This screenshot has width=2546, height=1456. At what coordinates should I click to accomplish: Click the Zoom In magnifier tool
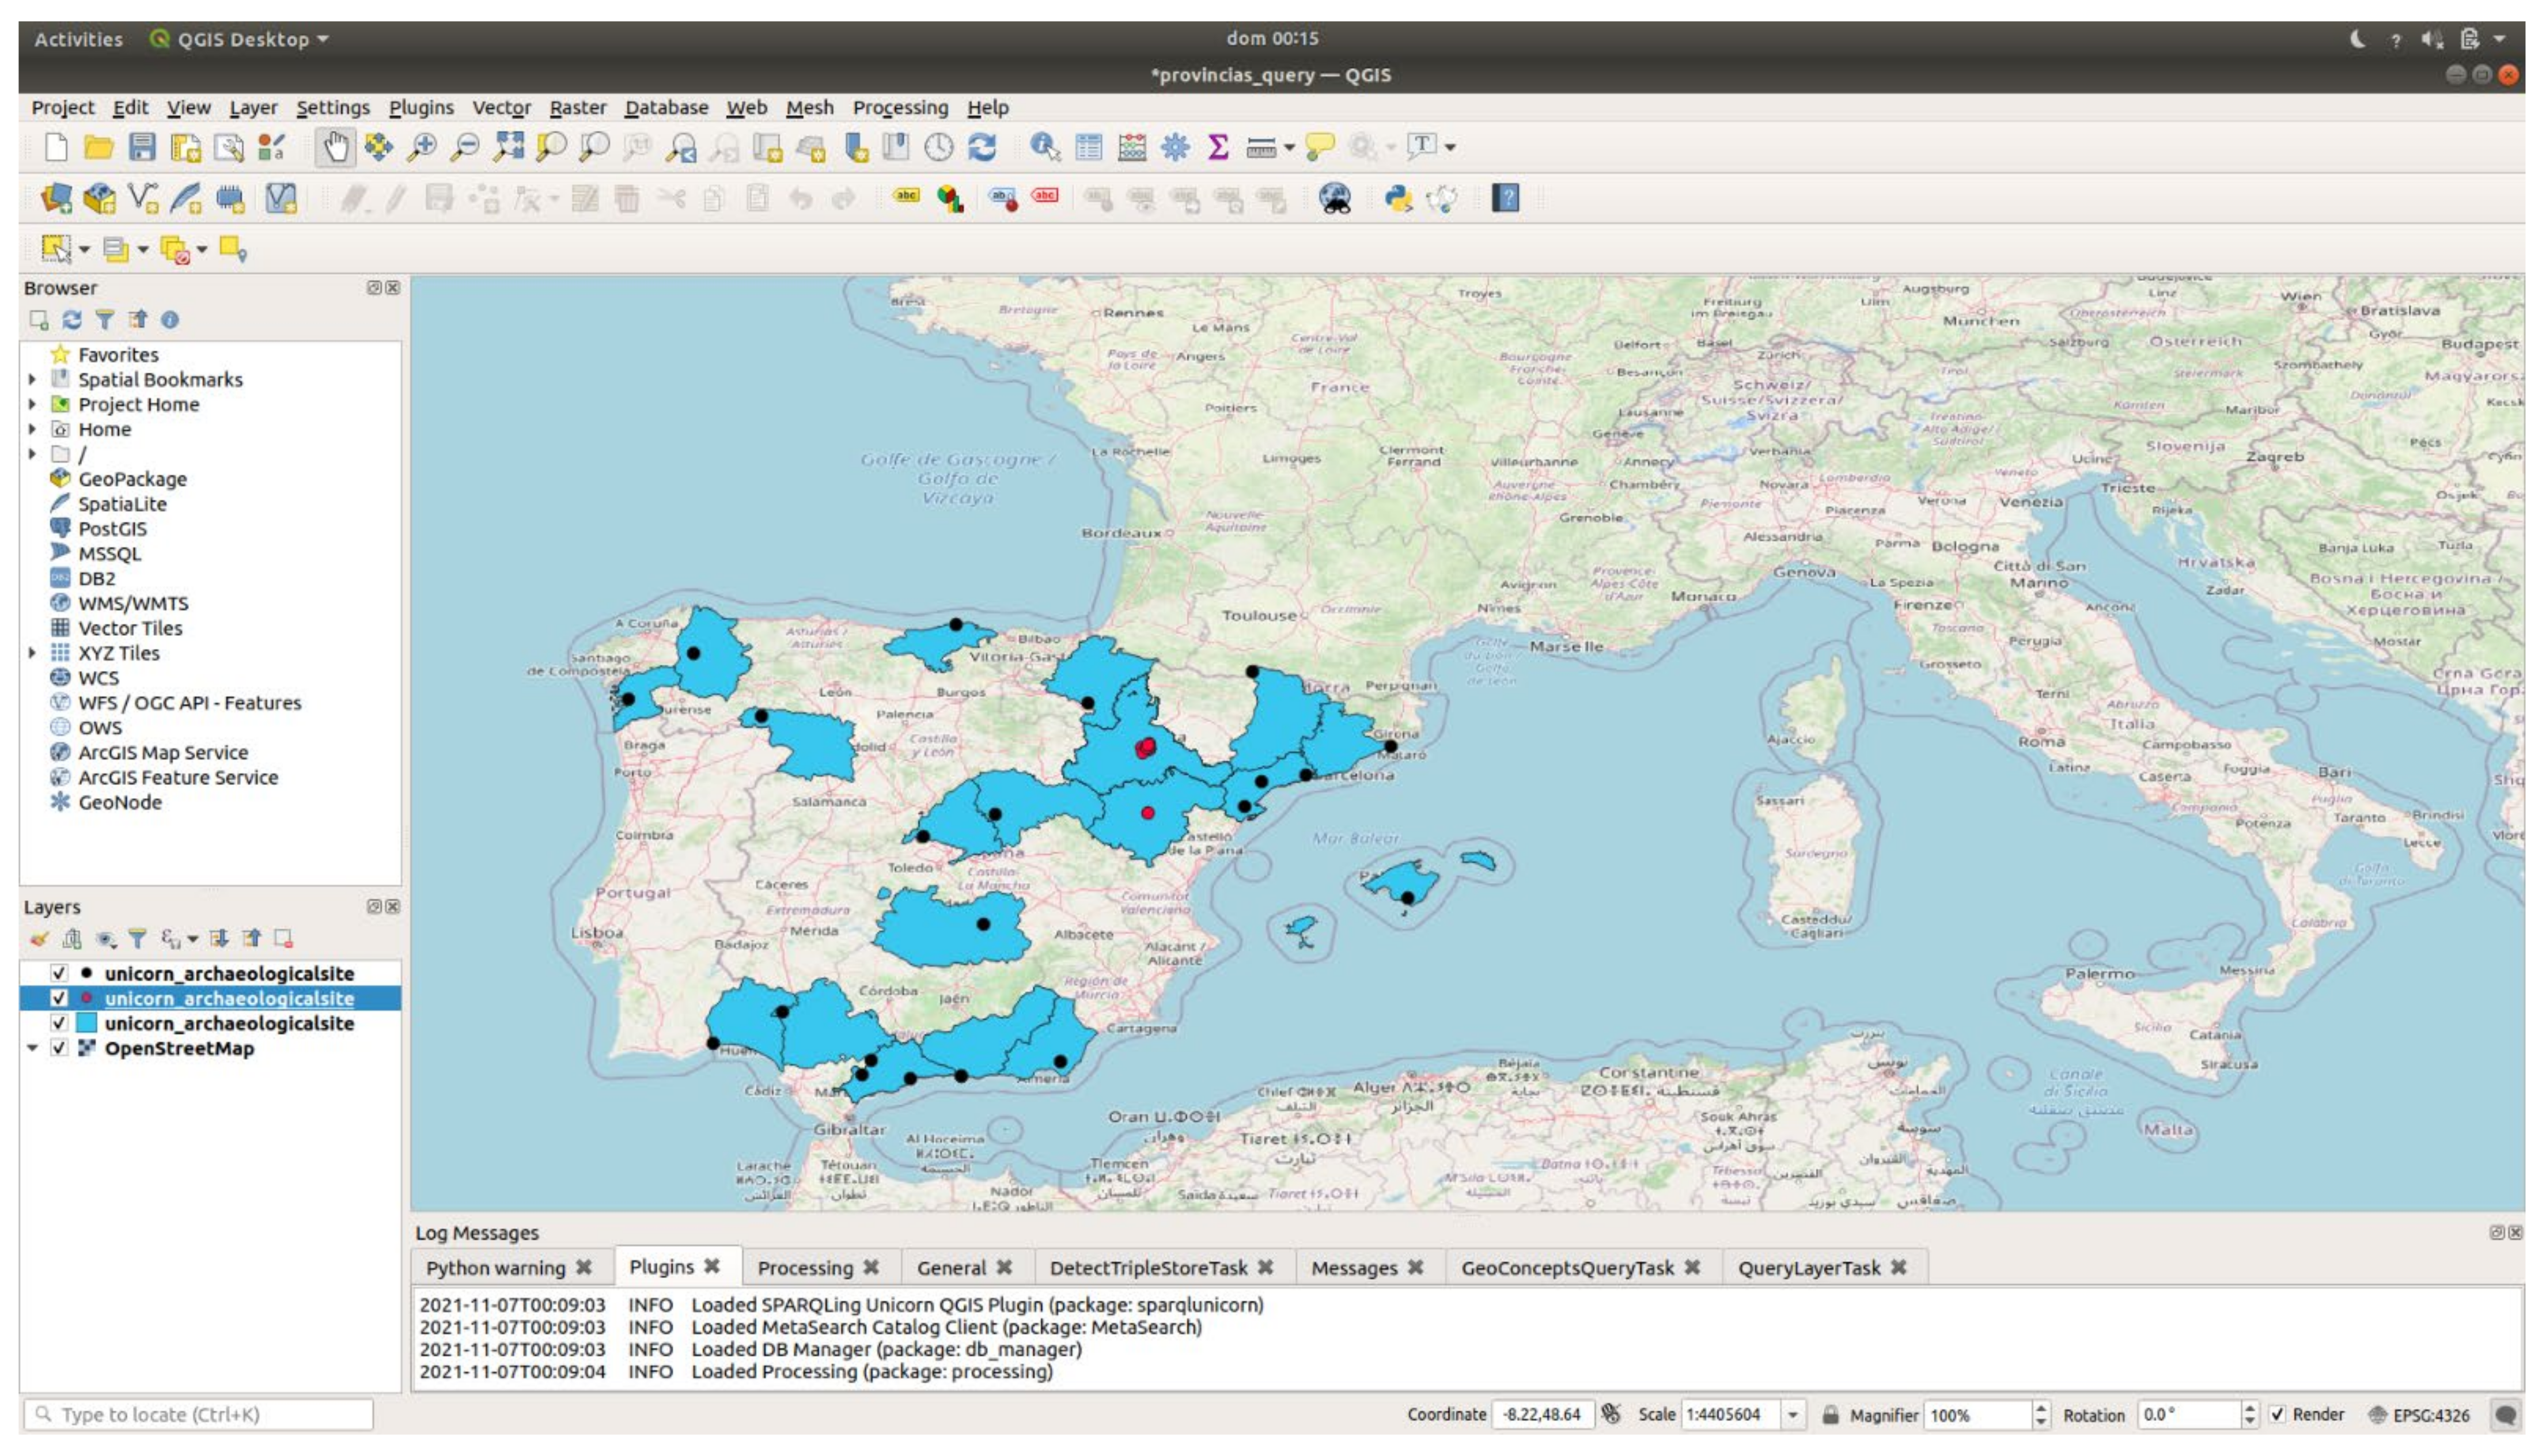tap(422, 148)
